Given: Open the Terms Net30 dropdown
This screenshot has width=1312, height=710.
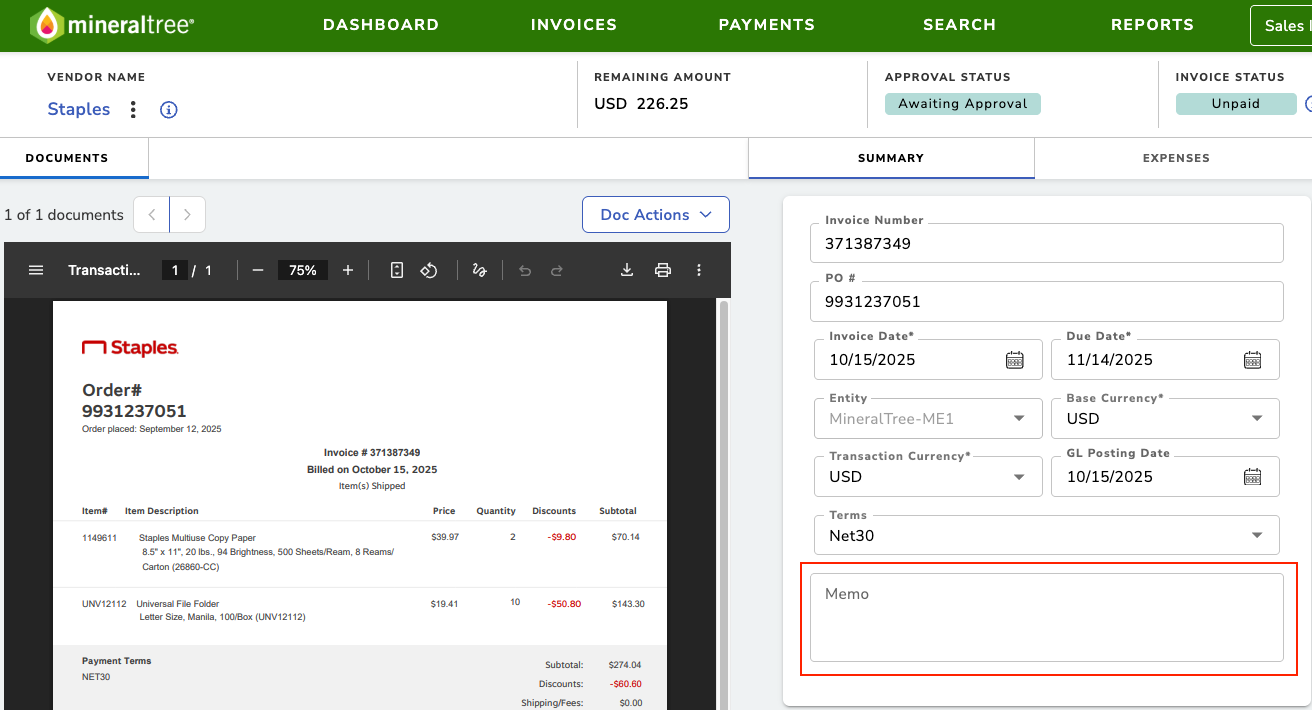Looking at the screenshot, I should 1047,535.
